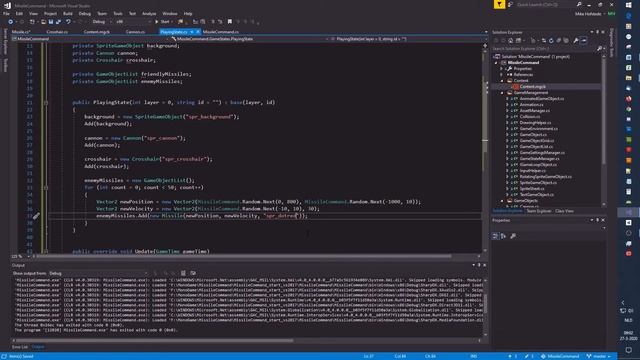The image size is (640, 360).
Task: Open the Debug menu
Action: (84, 13)
